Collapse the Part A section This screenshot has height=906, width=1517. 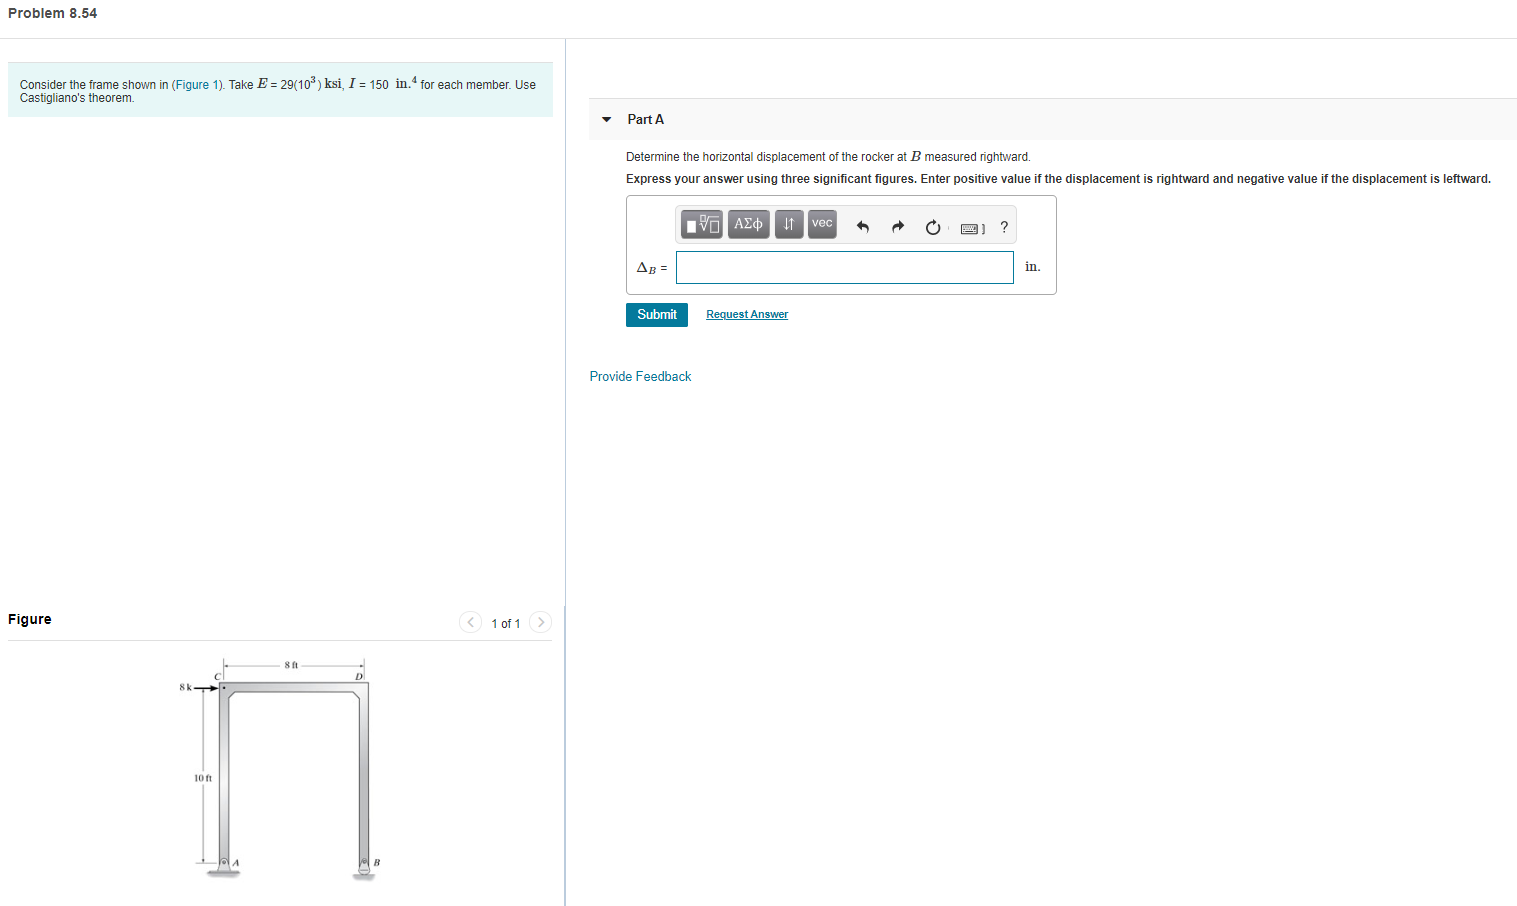point(606,119)
